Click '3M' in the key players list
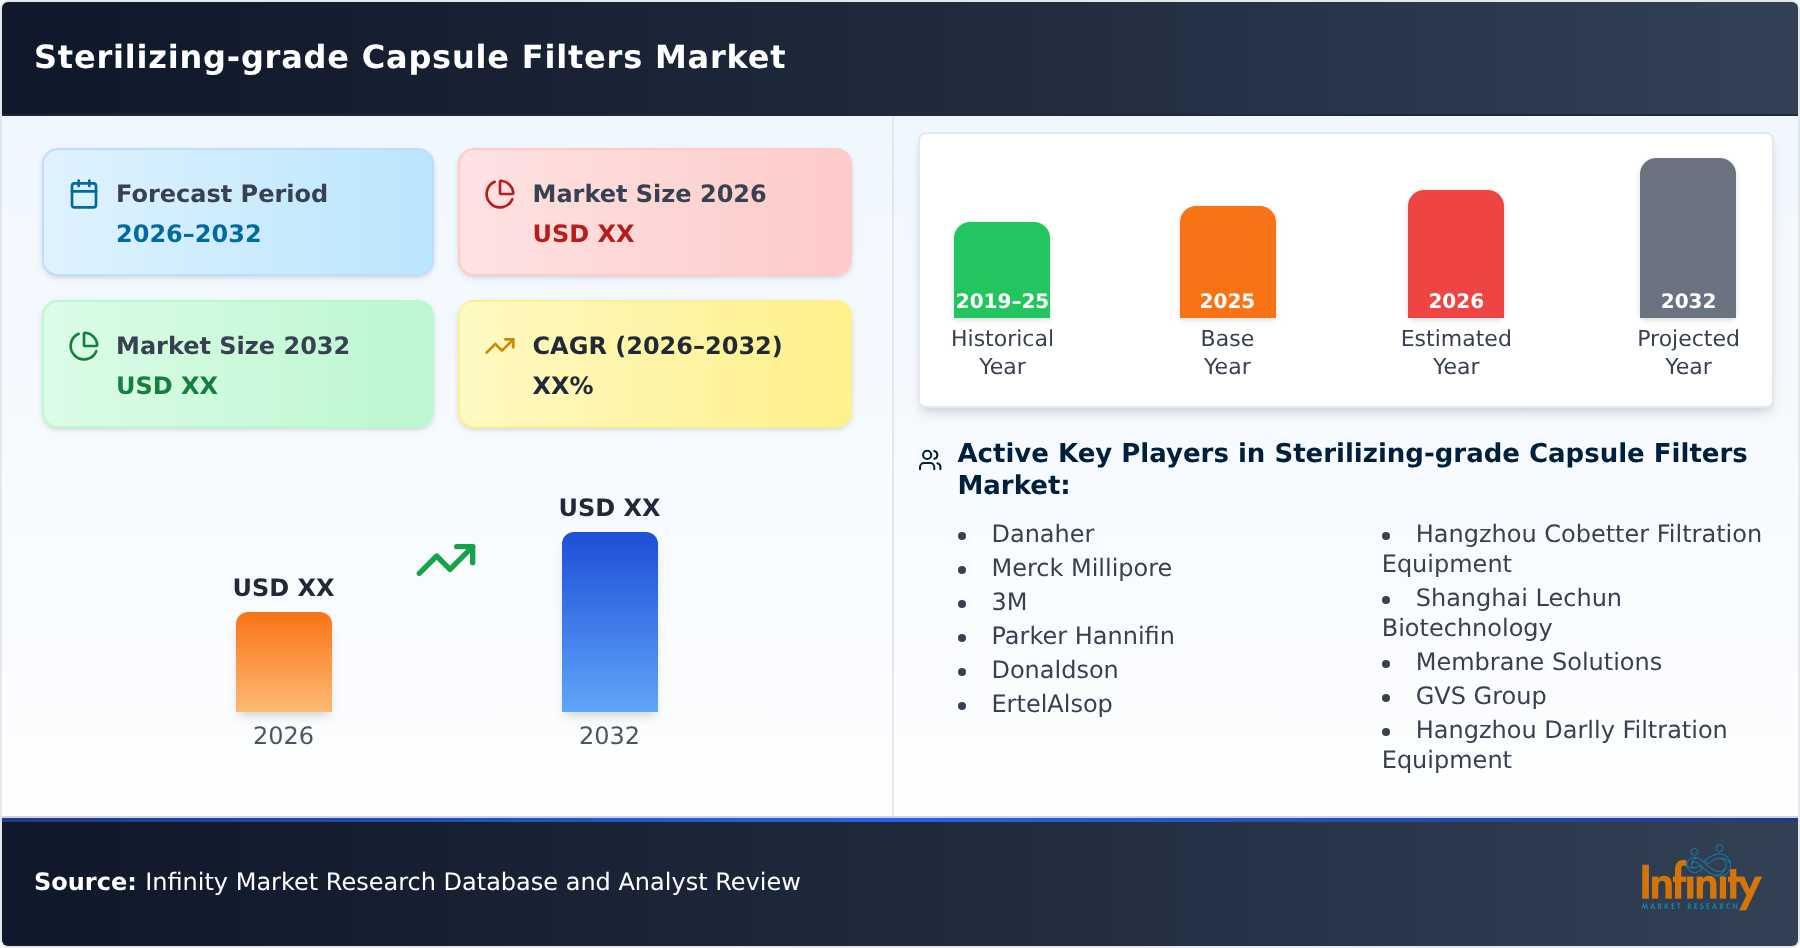This screenshot has width=1800, height=948. tap(1009, 602)
